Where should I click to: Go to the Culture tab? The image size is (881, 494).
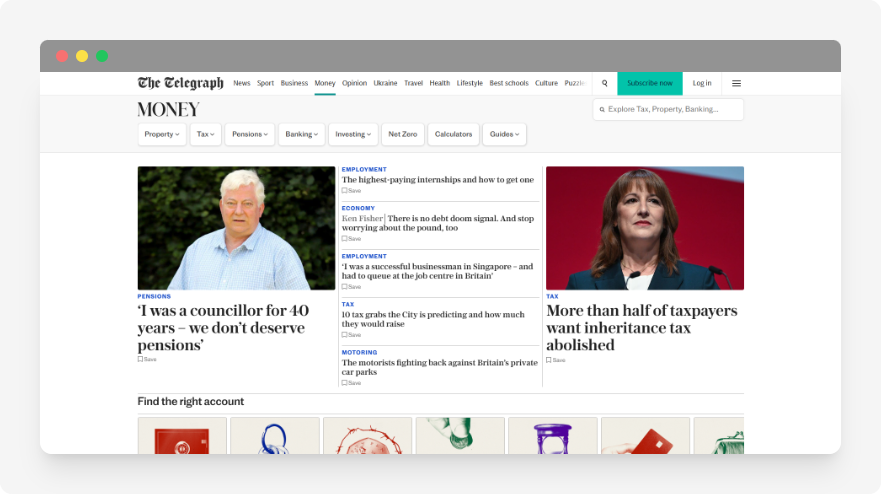coord(546,83)
